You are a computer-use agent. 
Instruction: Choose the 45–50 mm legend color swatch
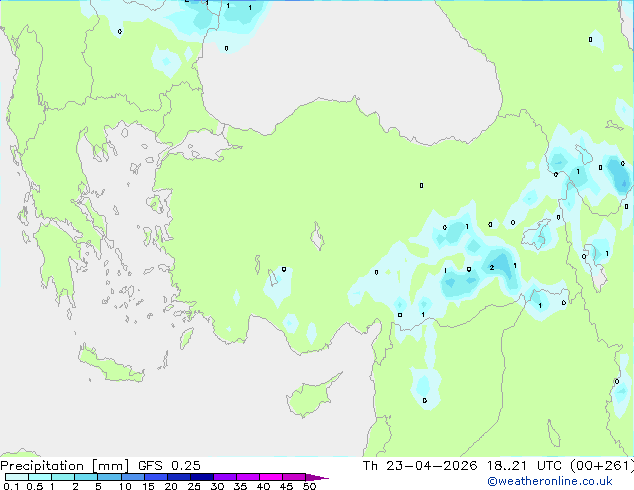pos(294,477)
